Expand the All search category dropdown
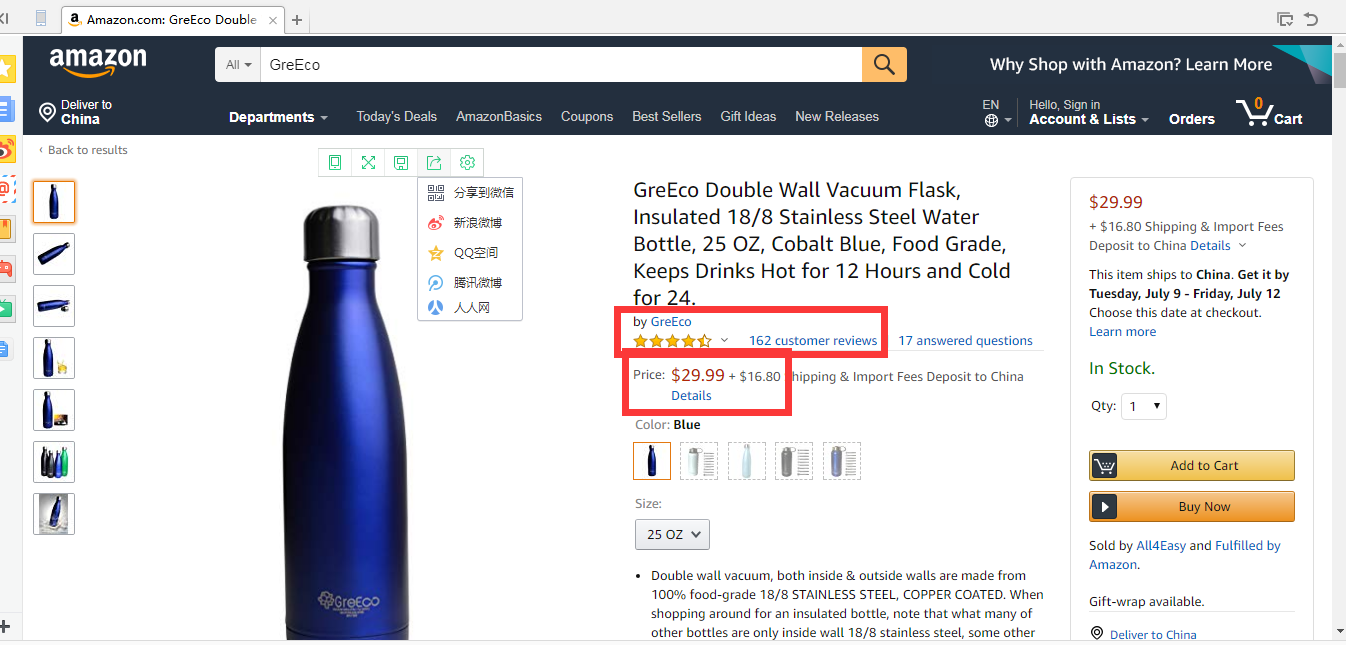Screen dimensions: 1346x645 [x=238, y=65]
